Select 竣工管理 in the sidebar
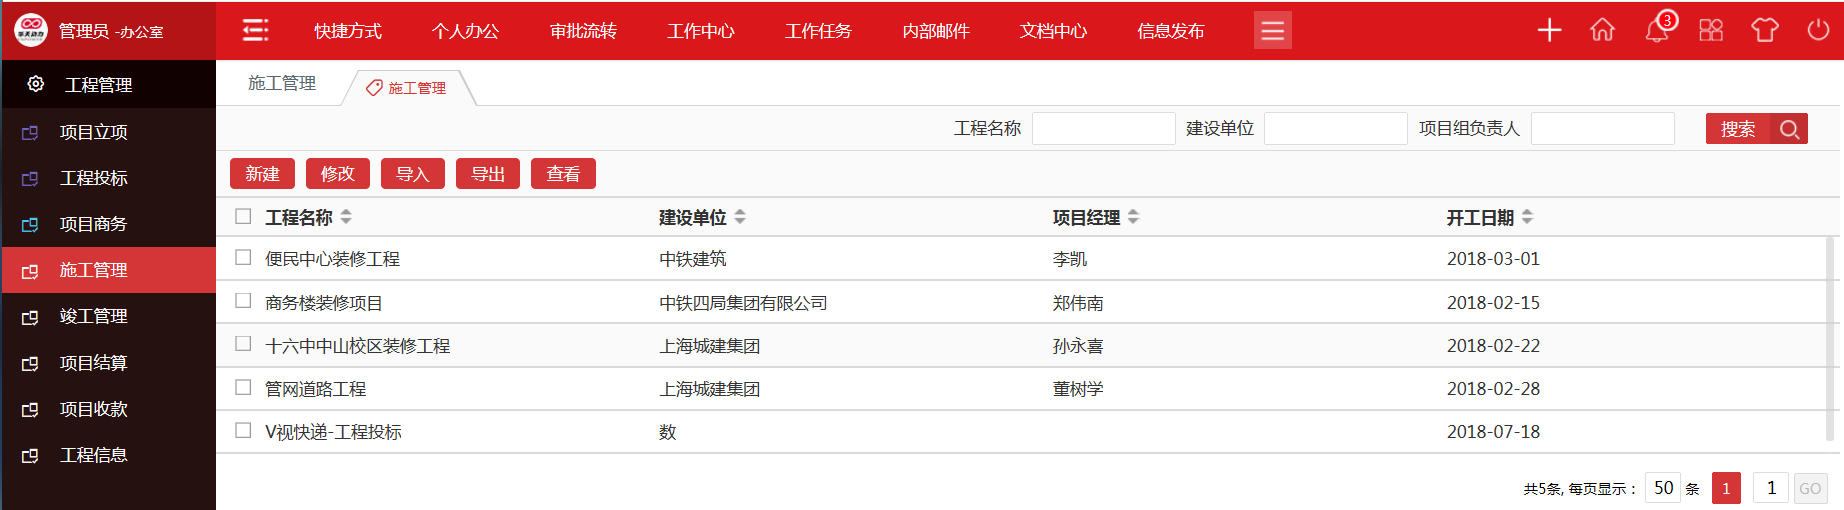The width and height of the screenshot is (1844, 510). click(x=93, y=316)
